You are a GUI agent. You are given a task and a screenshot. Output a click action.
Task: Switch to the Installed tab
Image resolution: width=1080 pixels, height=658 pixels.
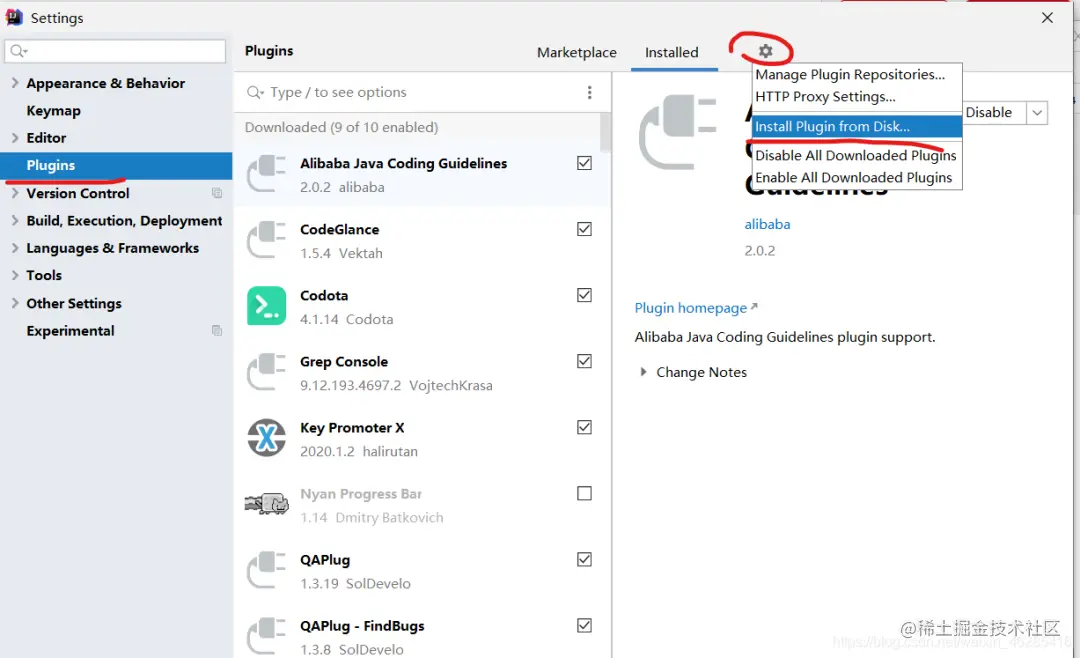tap(672, 52)
